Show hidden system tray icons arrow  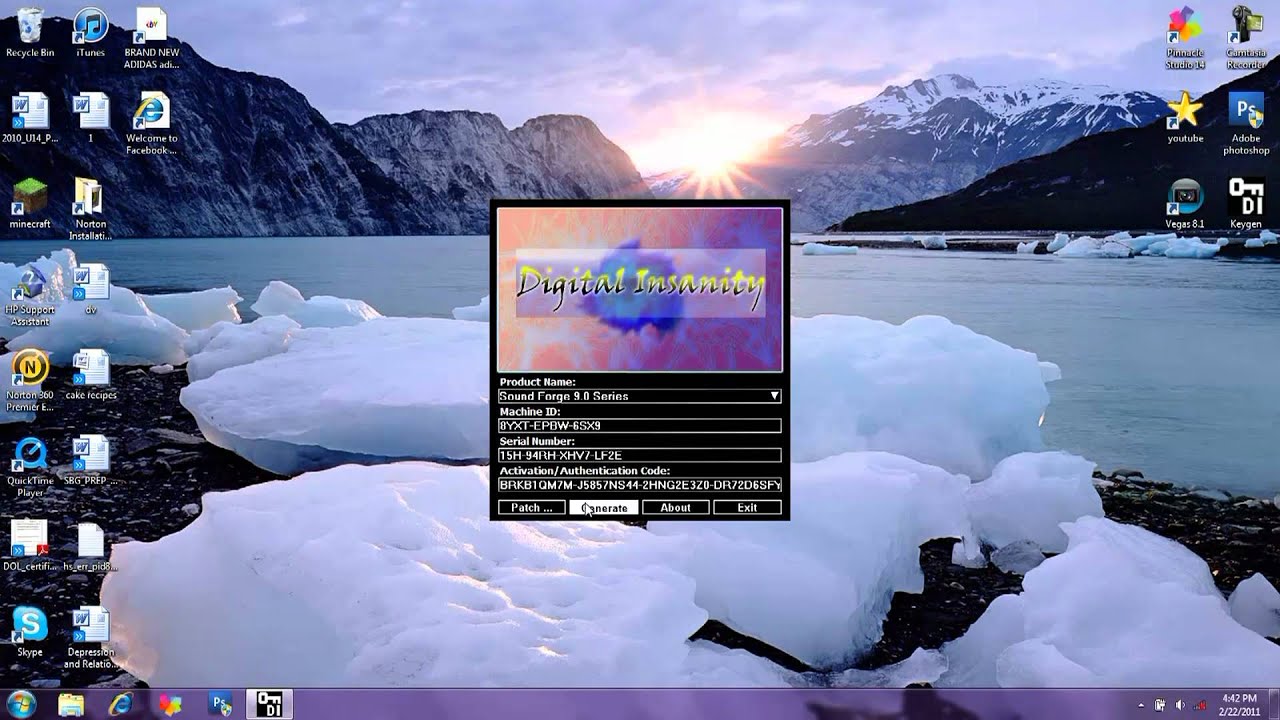[x=1141, y=704]
